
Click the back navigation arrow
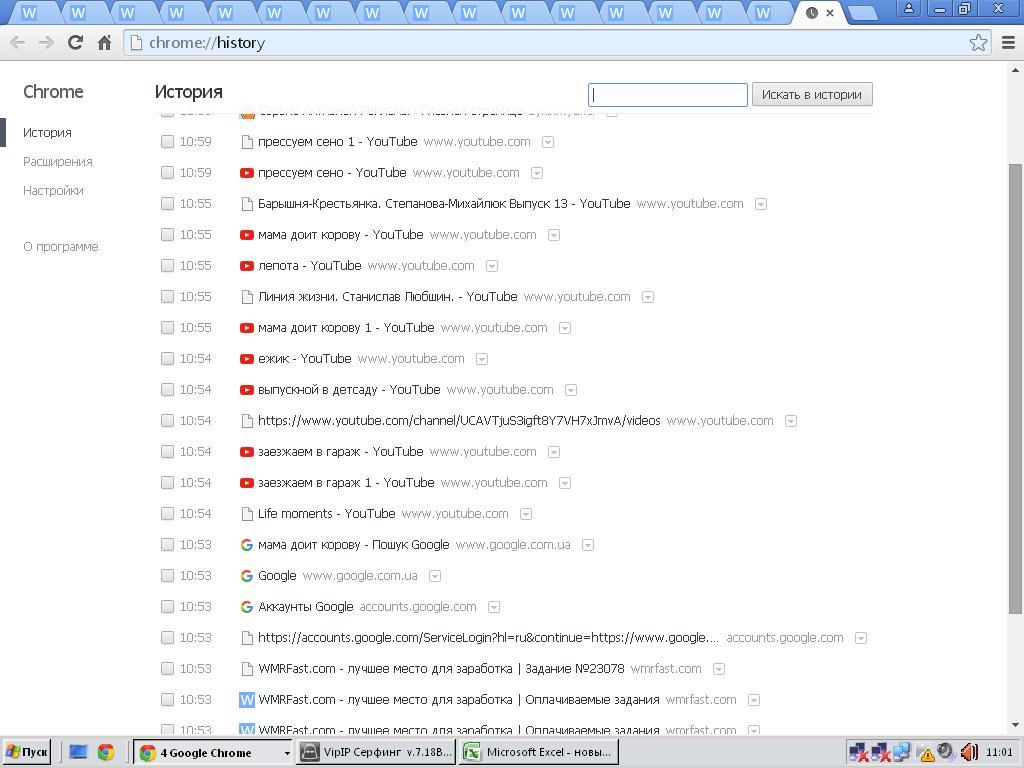click(18, 43)
